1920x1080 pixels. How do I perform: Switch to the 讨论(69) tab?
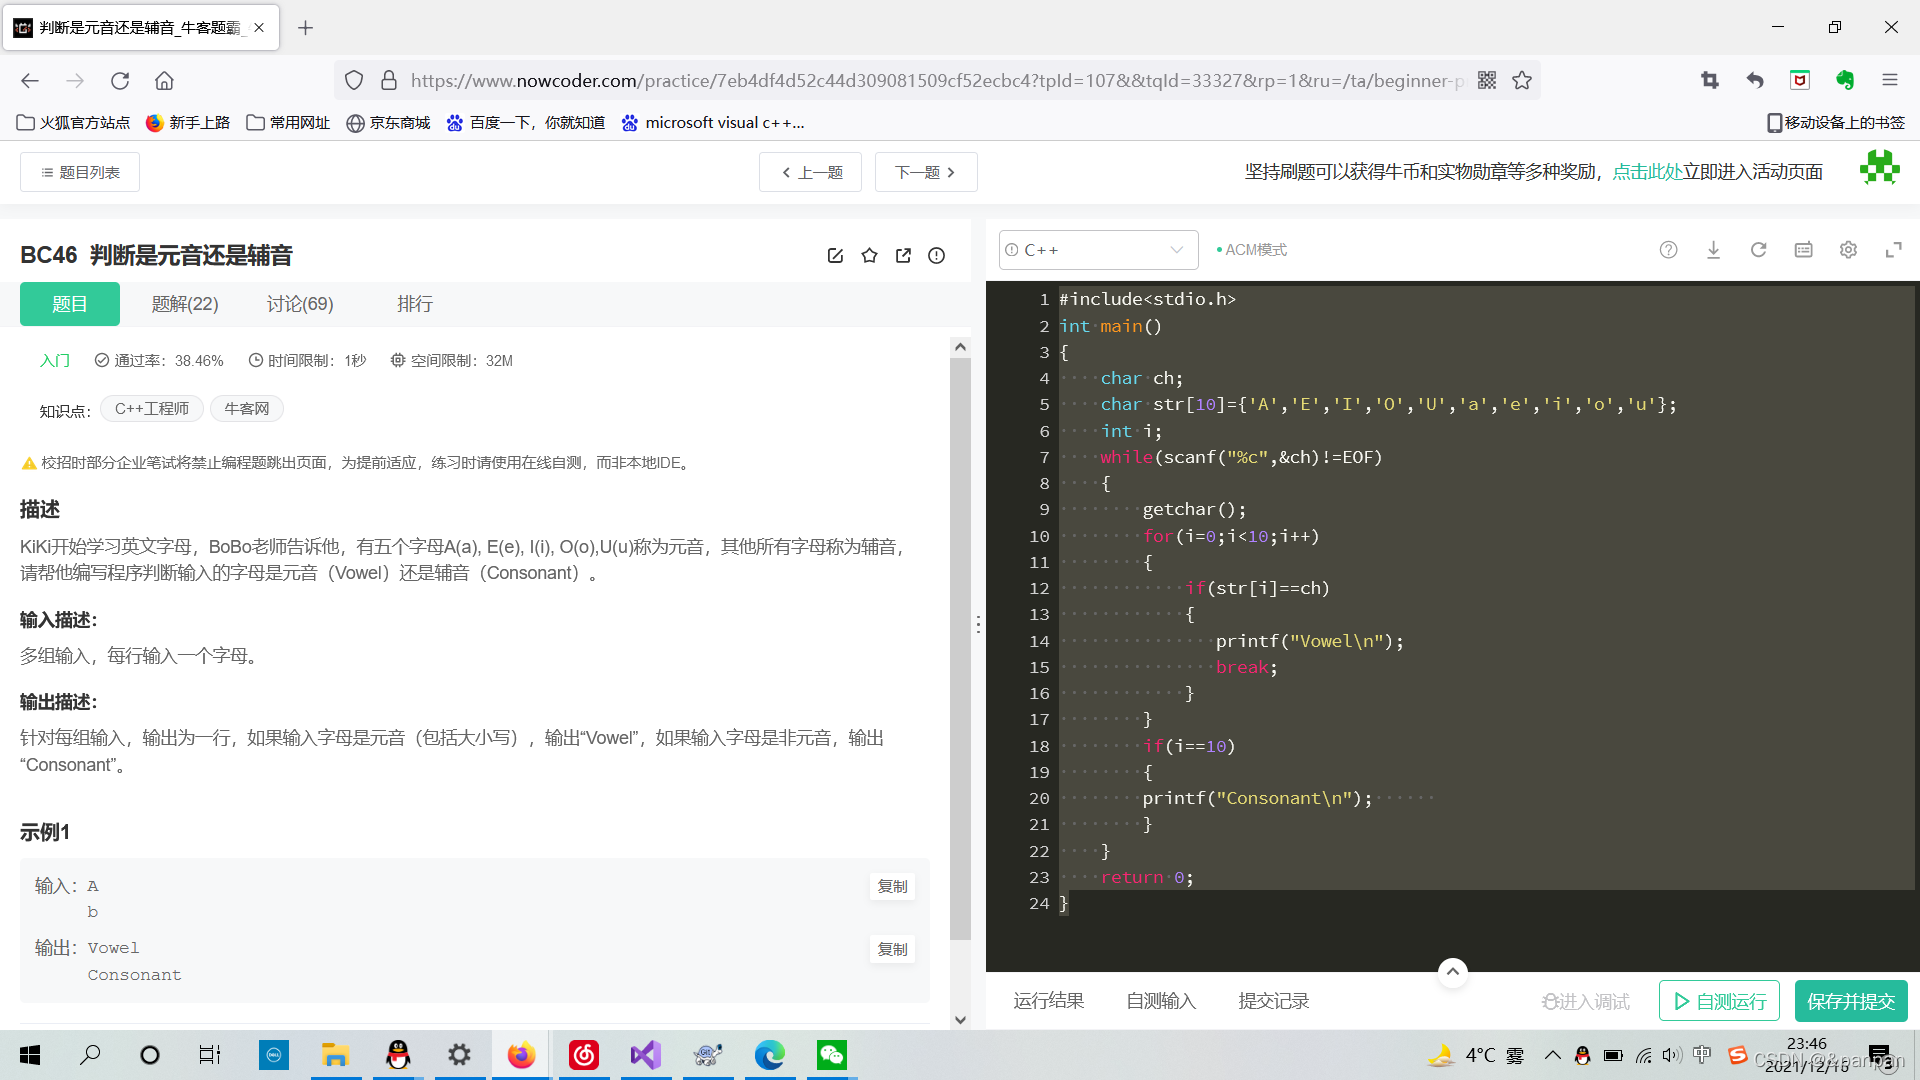pos(300,304)
